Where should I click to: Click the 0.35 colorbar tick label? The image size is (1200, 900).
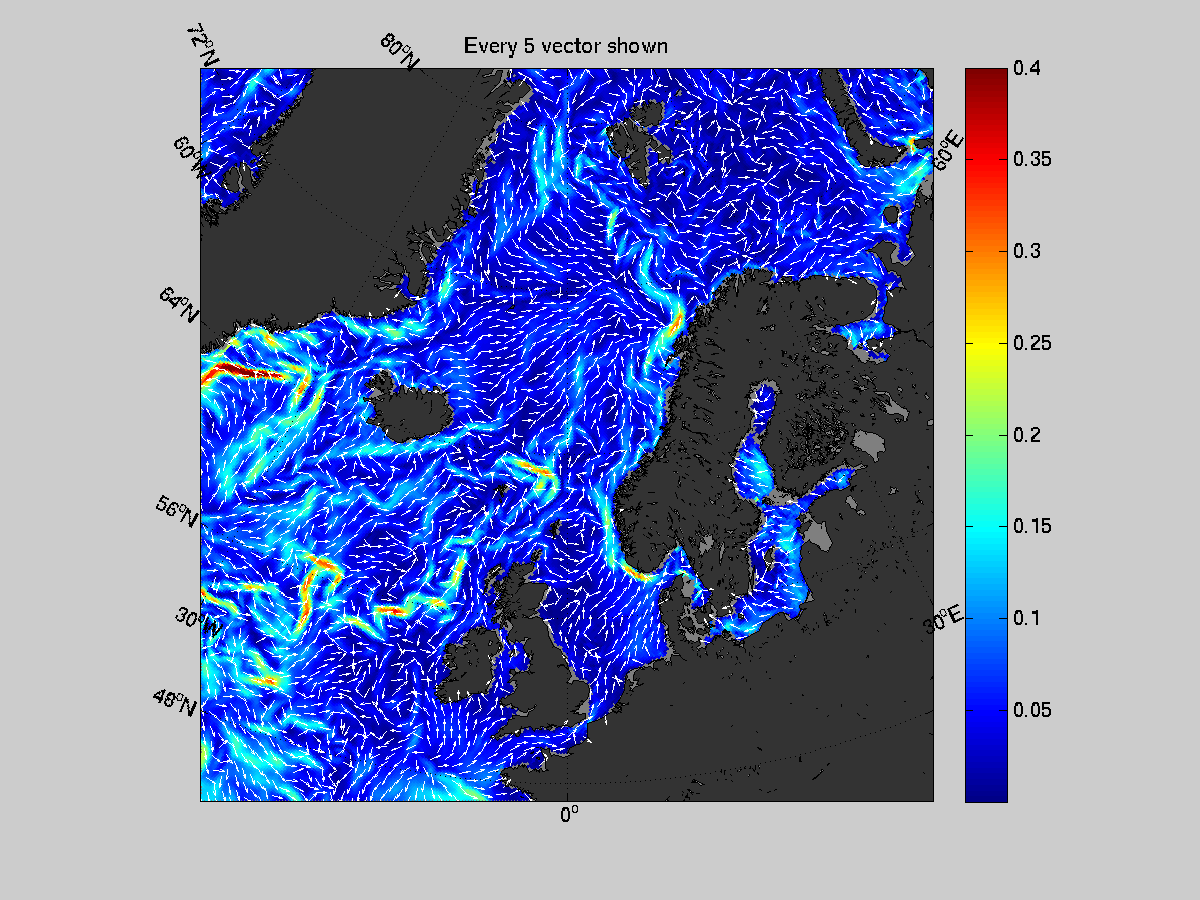pos(1033,159)
